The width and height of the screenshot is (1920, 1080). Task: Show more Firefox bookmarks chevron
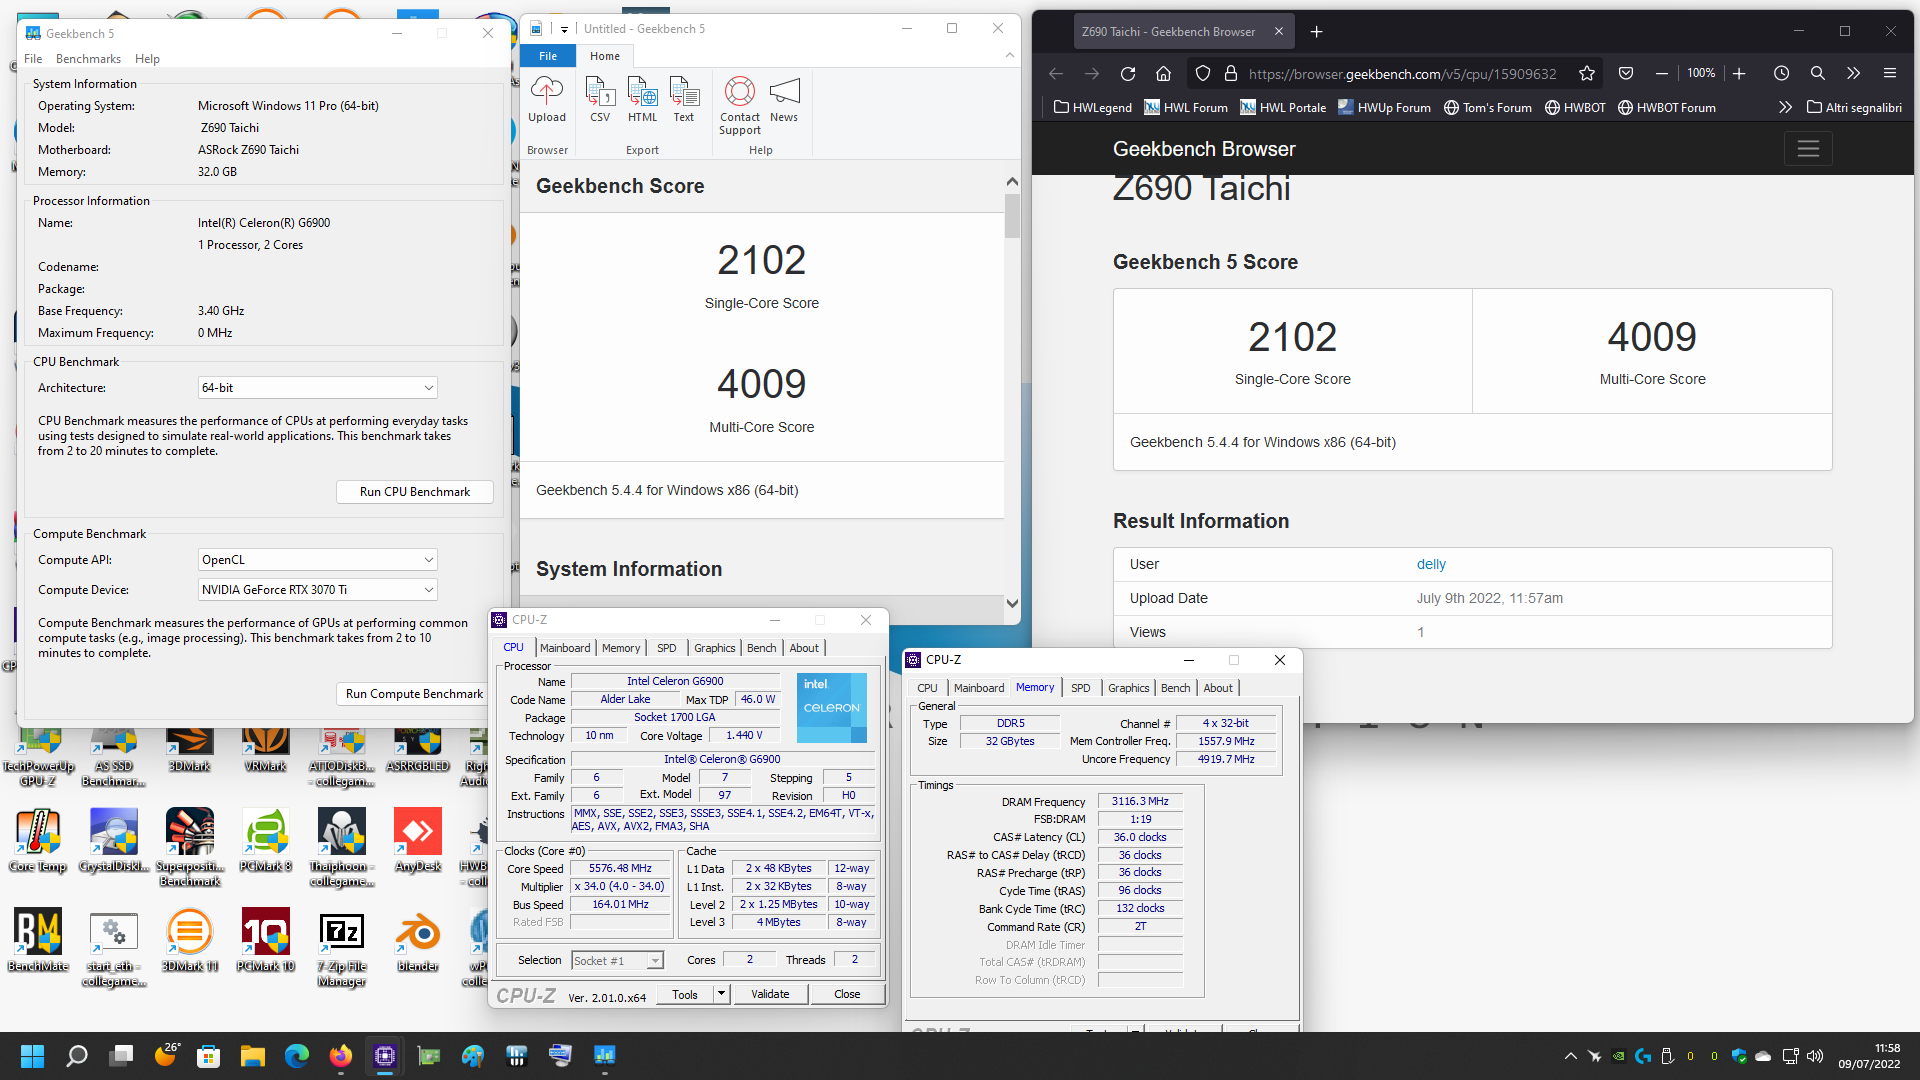coord(1786,107)
